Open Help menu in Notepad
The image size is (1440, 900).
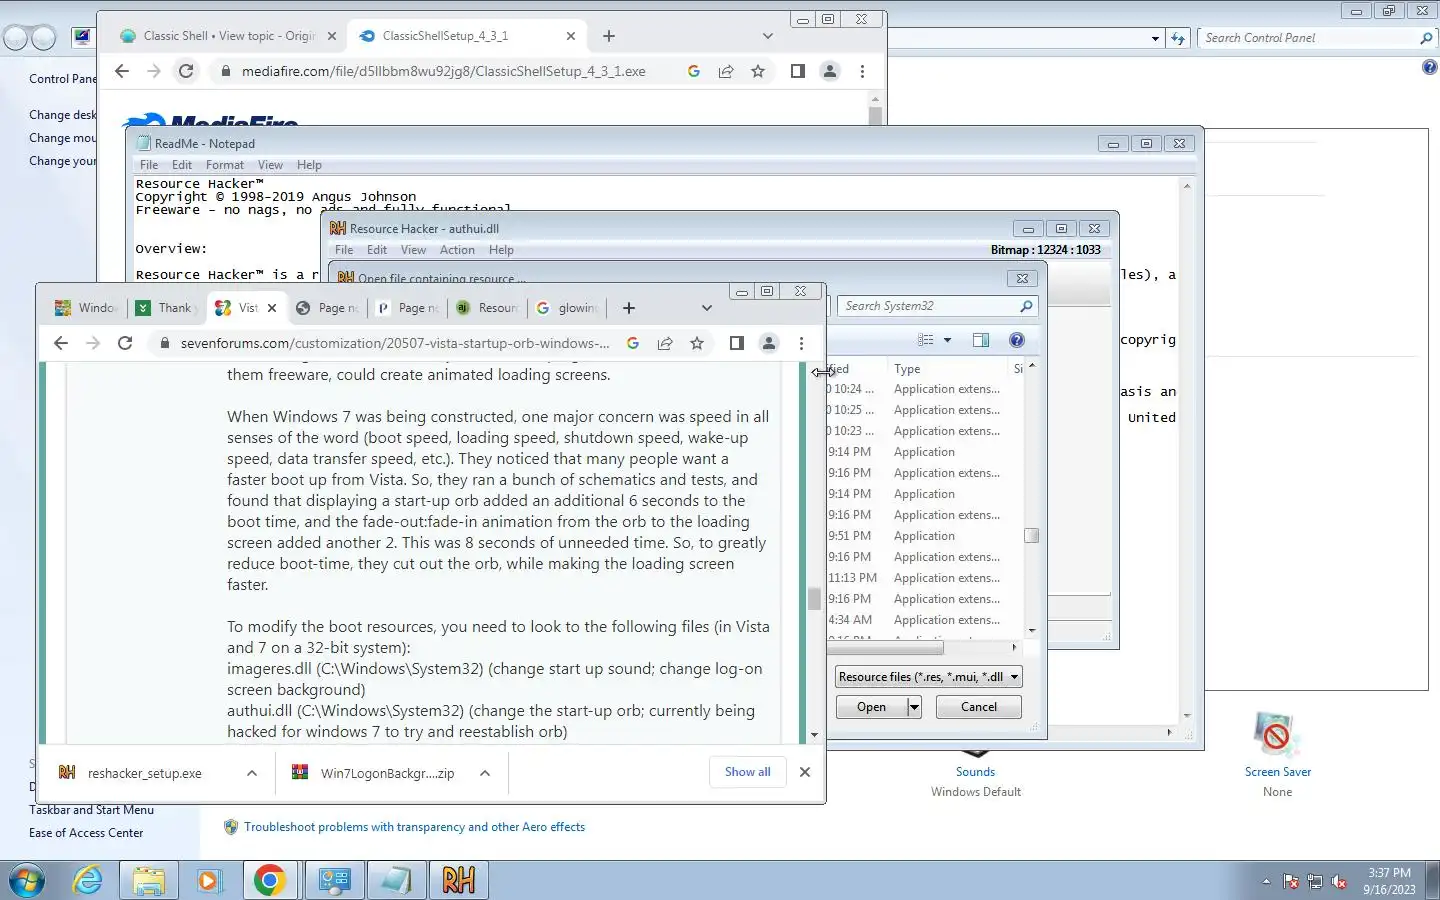tap(310, 165)
